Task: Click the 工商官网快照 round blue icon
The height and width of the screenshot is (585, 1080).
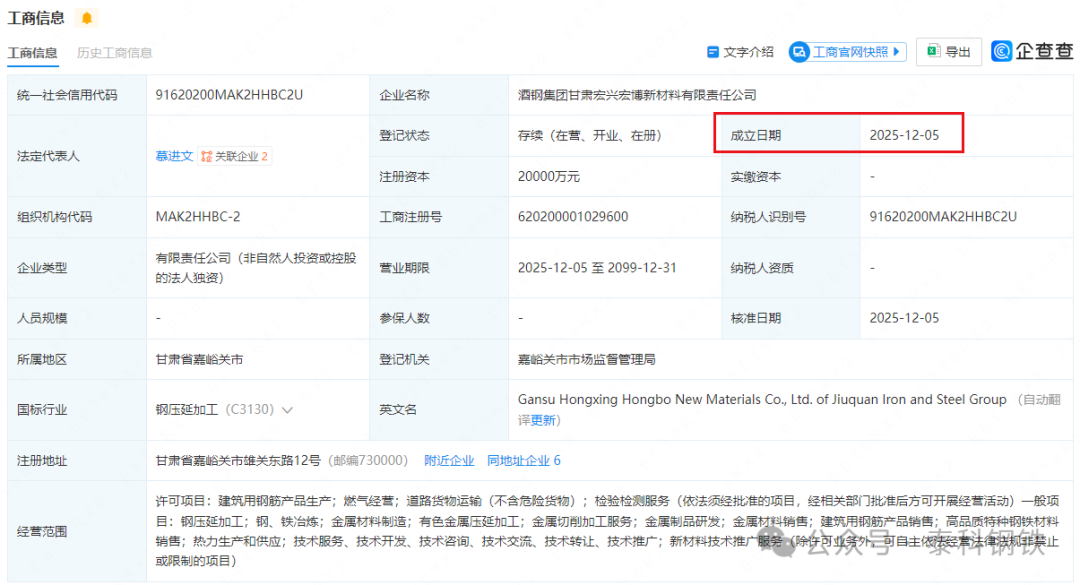Action: (x=799, y=52)
